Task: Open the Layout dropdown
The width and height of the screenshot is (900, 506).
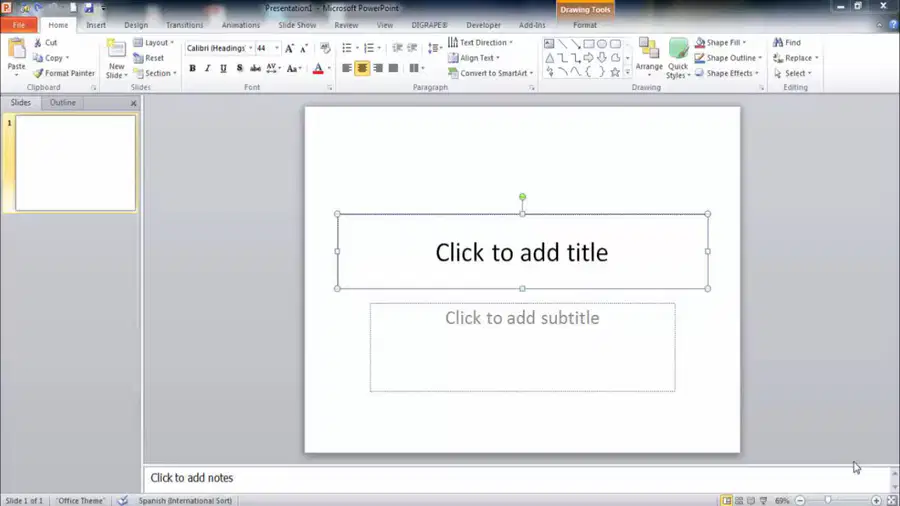Action: [x=154, y=42]
